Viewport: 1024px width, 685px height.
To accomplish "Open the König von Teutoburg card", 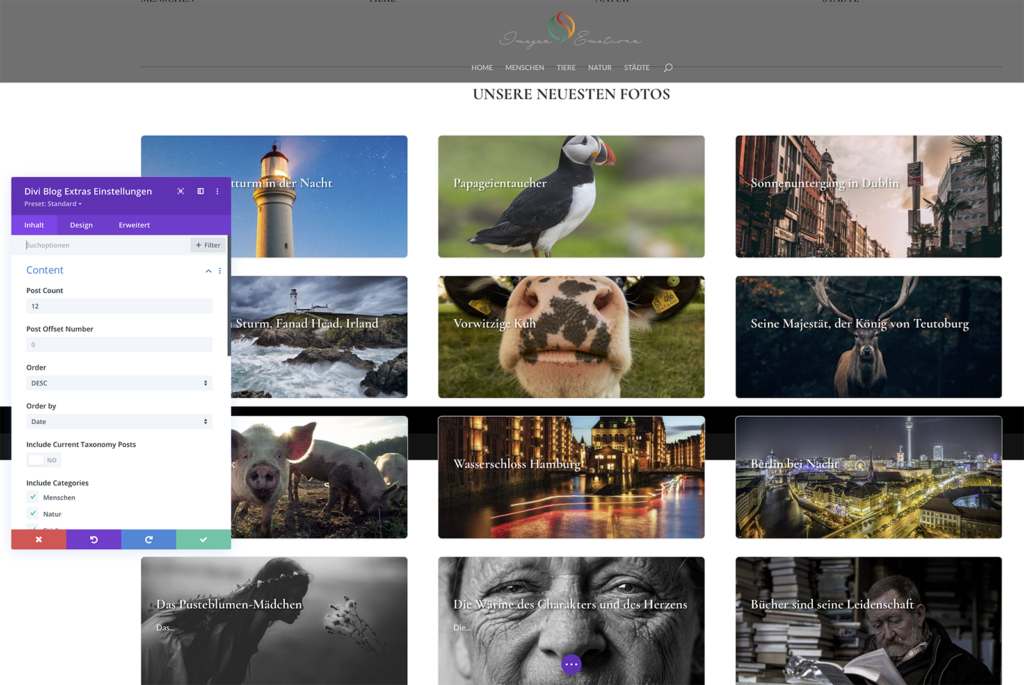I will click(869, 337).
